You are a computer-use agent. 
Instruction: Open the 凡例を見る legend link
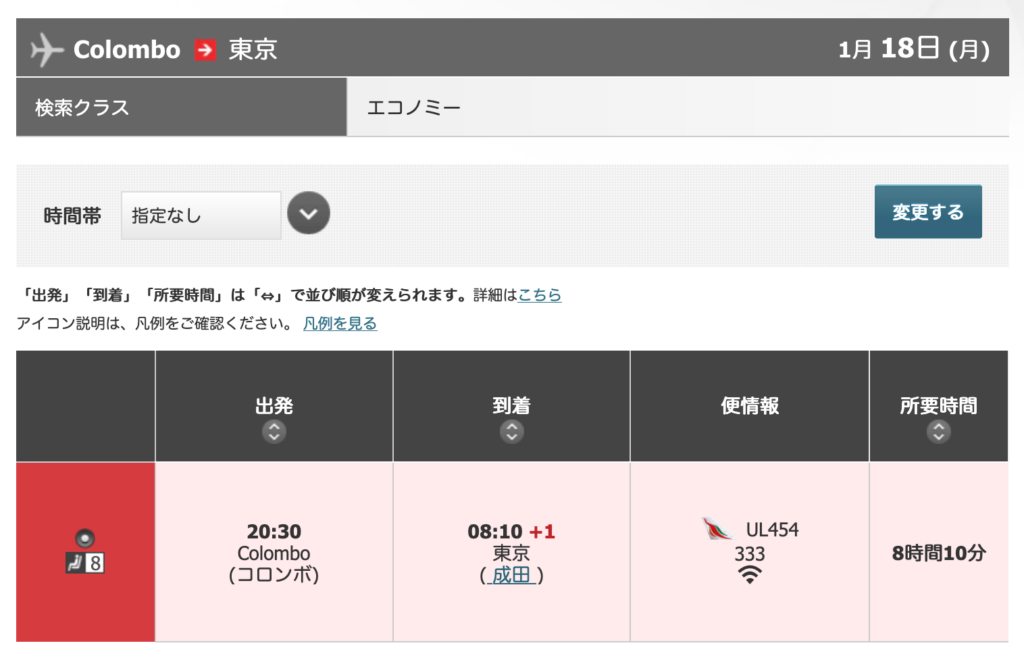click(340, 323)
